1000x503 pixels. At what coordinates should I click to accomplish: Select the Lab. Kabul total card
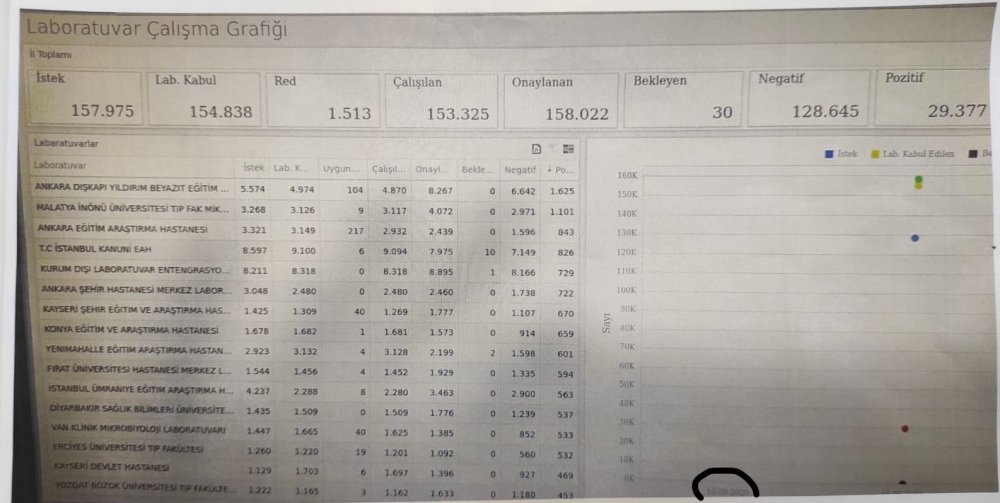[x=204, y=99]
